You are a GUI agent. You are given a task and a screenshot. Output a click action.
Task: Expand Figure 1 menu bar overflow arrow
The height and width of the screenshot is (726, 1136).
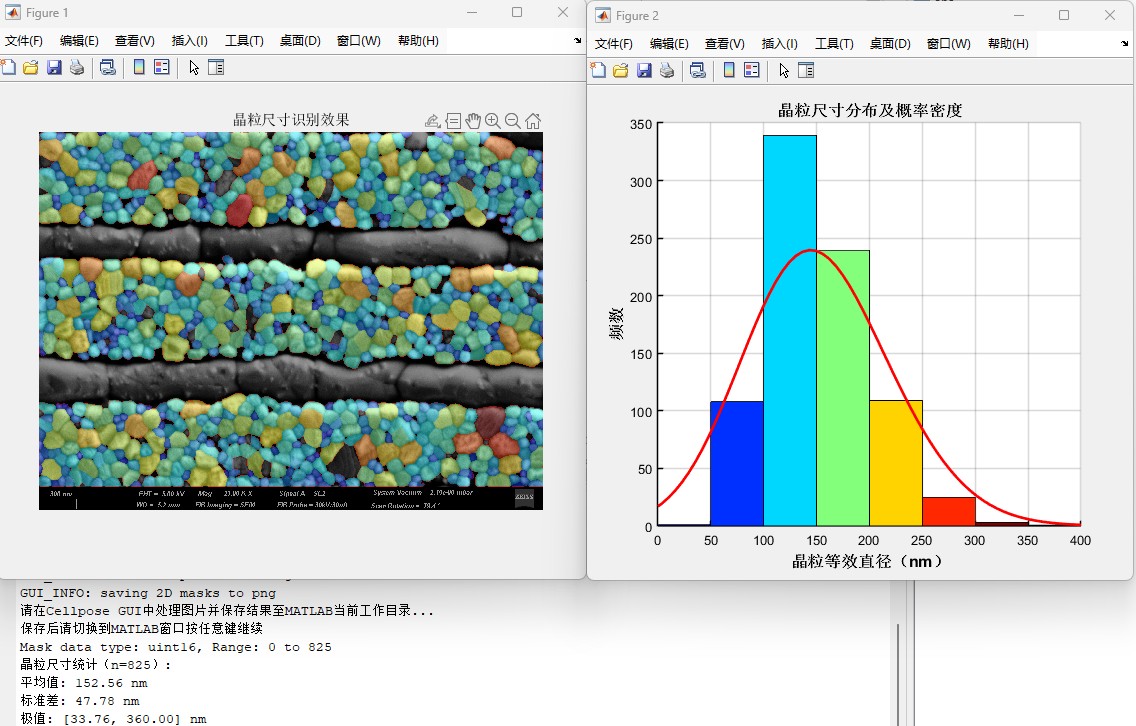[x=577, y=41]
